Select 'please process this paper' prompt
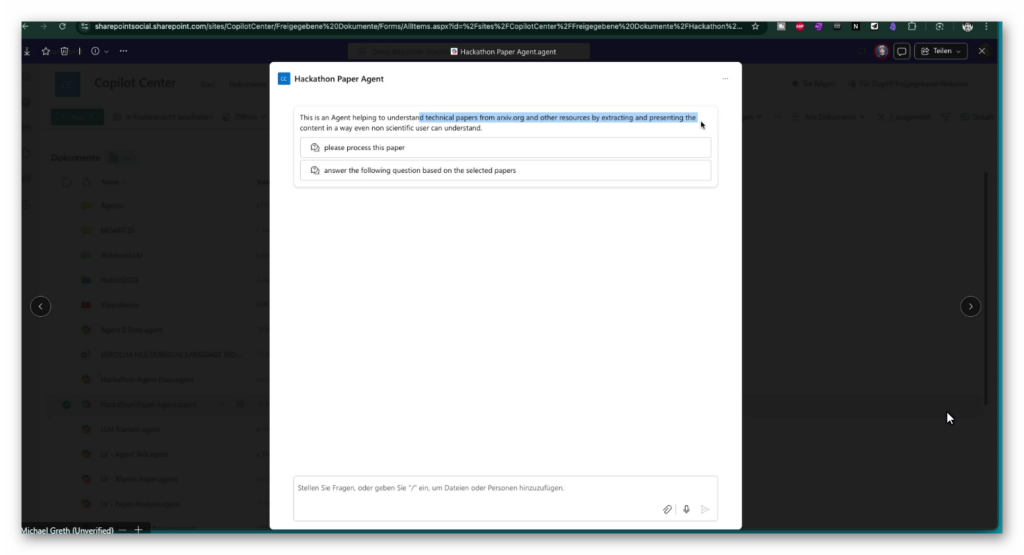1024x555 pixels. pyautogui.click(x=505, y=148)
